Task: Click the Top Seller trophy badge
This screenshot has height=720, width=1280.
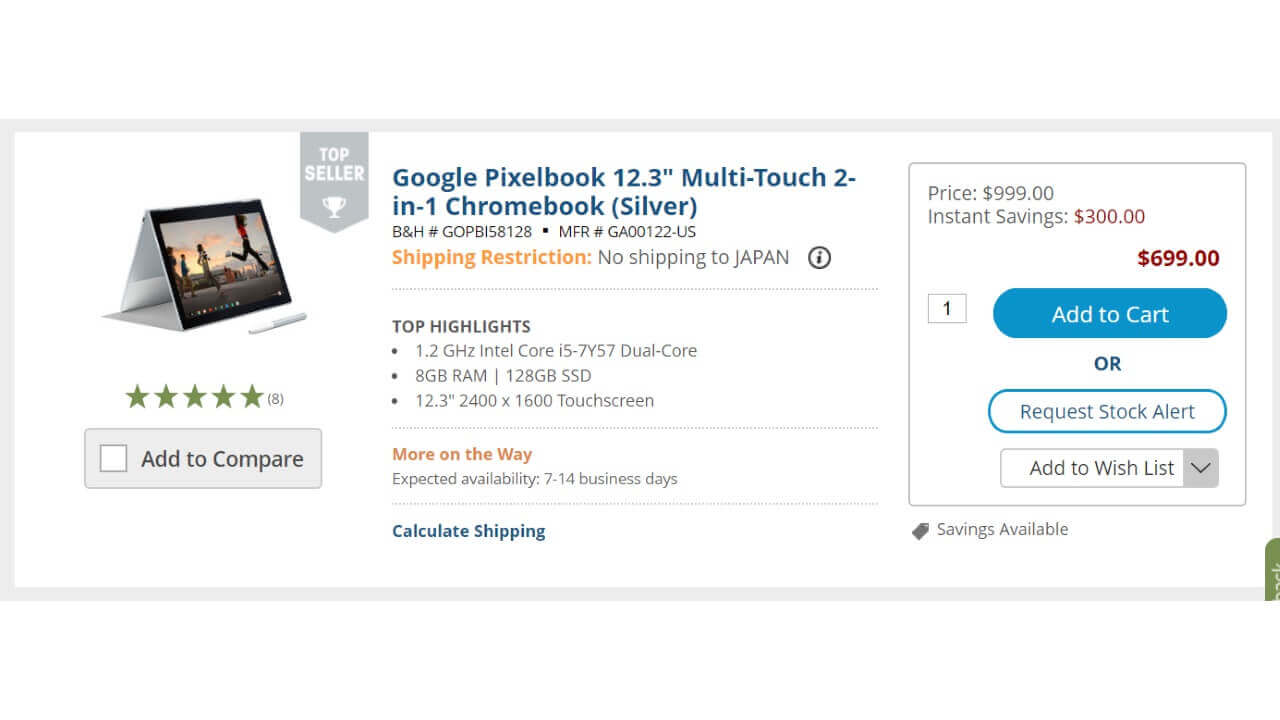Action: click(334, 181)
